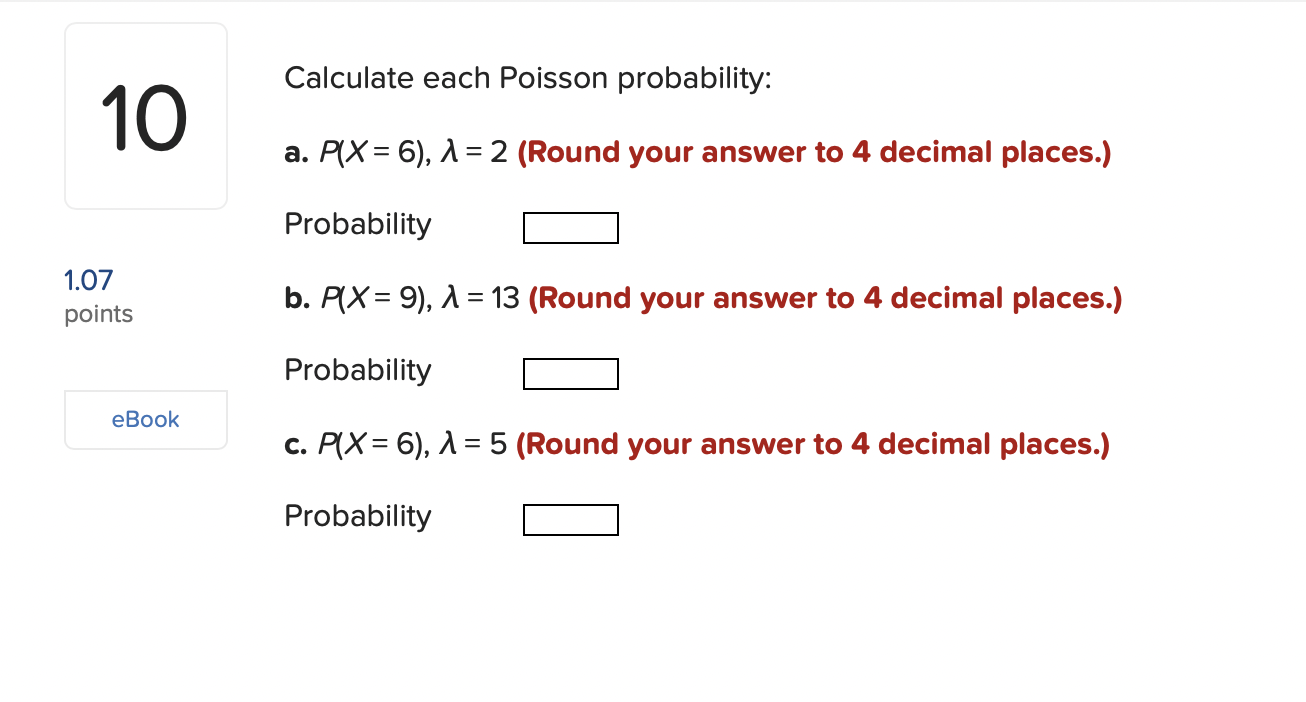Viewport: 1306px width, 702px height.
Task: Click the eBook button
Action: pos(145,419)
